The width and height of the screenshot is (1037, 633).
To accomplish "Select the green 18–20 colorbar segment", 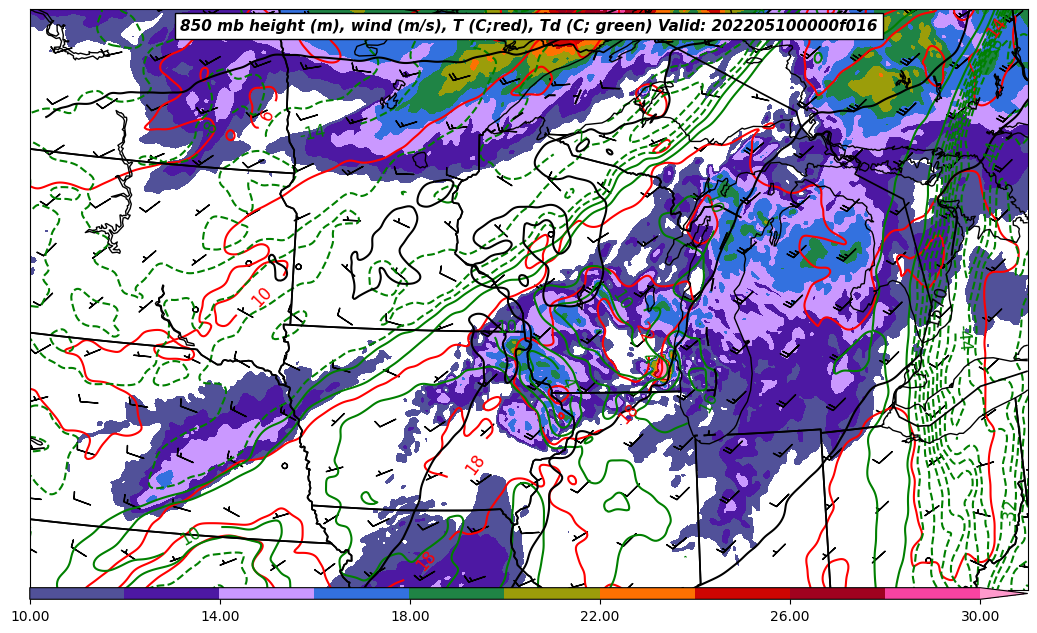I will coord(457,593).
